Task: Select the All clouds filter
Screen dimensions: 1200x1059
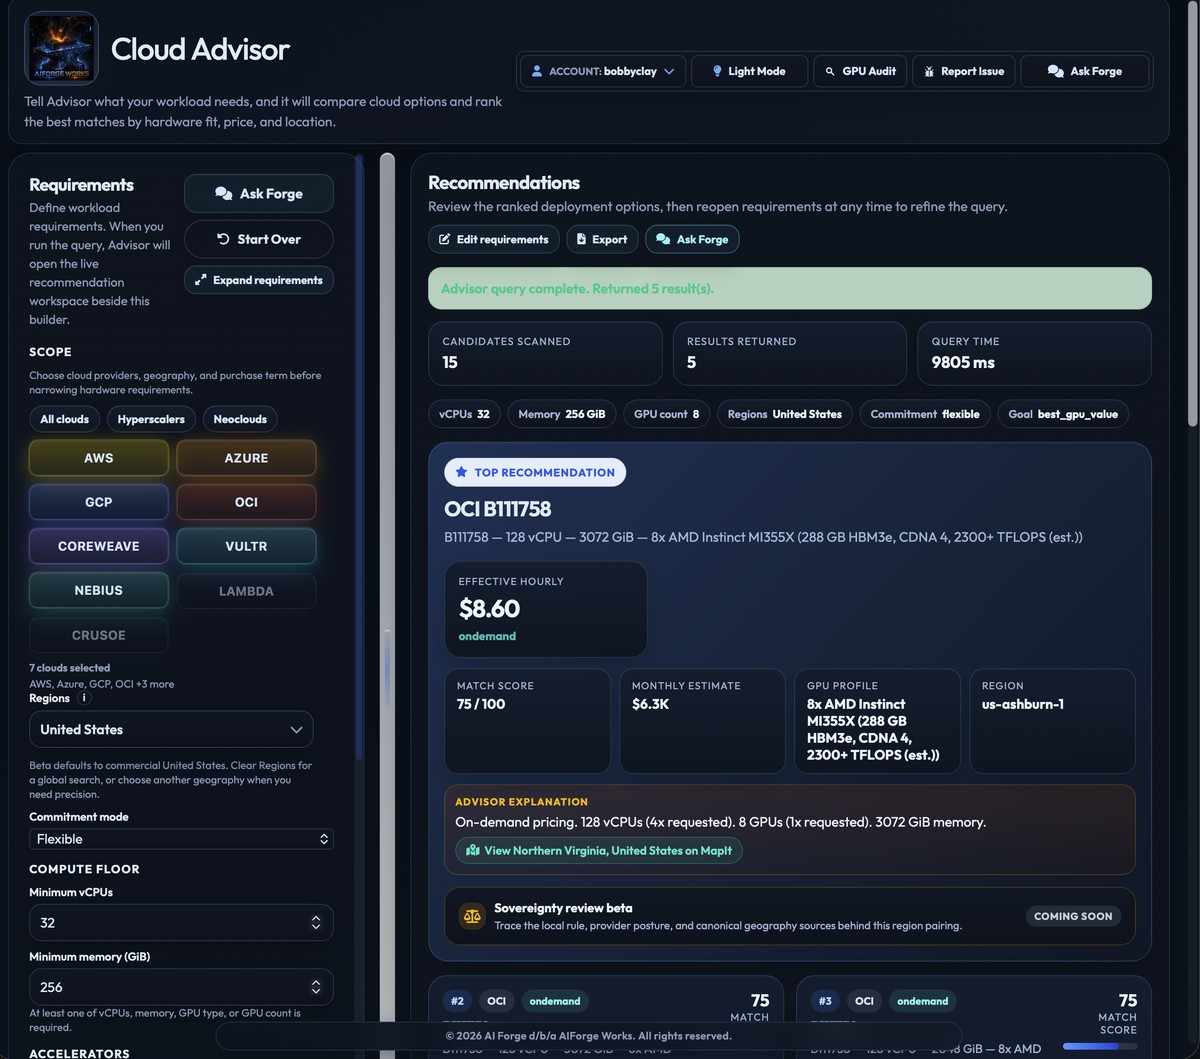Action: pyautogui.click(x=65, y=419)
